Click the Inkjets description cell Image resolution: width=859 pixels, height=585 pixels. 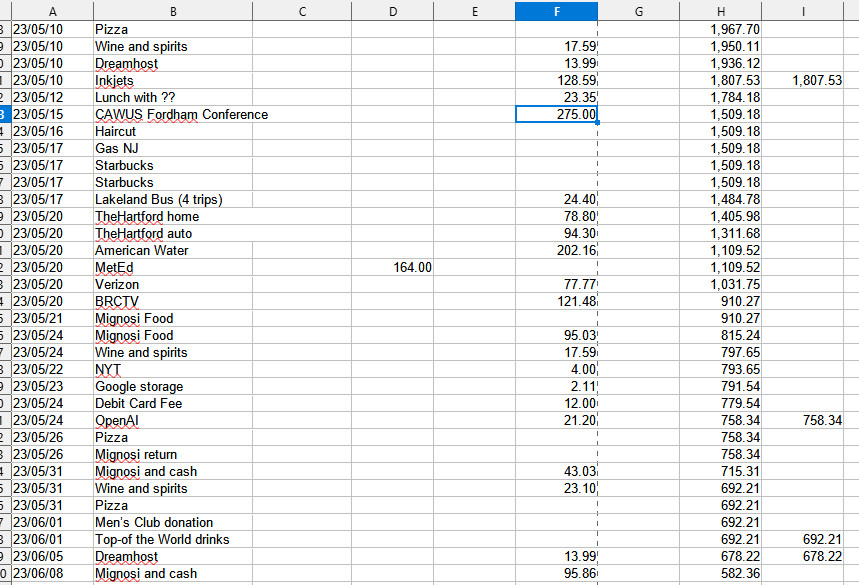173,80
